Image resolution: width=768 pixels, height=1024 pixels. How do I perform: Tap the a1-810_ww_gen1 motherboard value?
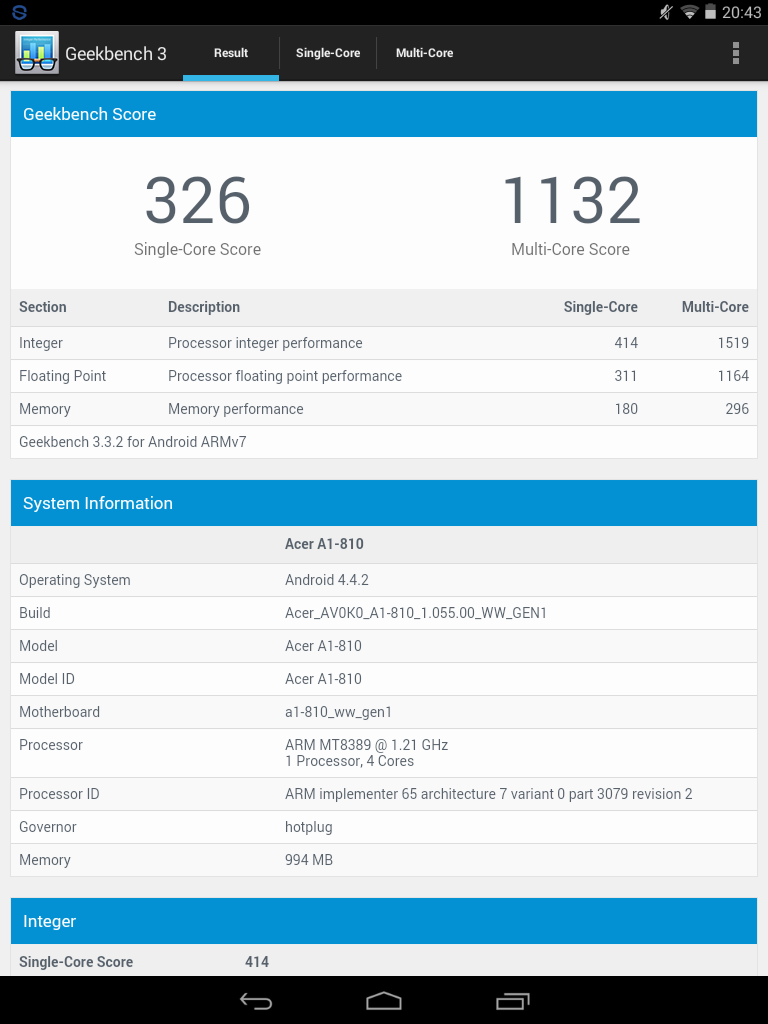(338, 712)
